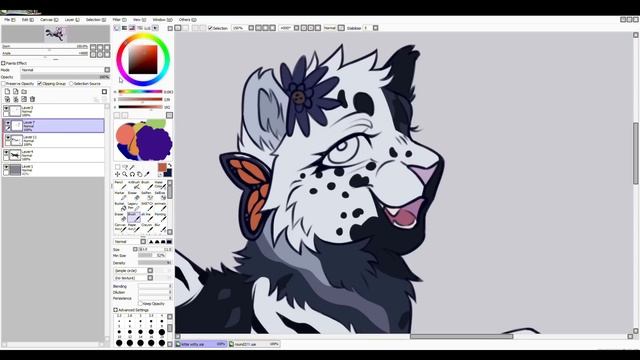Choose the Legacy Pen preset
Image resolution: width=640 pixels, height=360 pixels.
pyautogui.click(x=133, y=206)
